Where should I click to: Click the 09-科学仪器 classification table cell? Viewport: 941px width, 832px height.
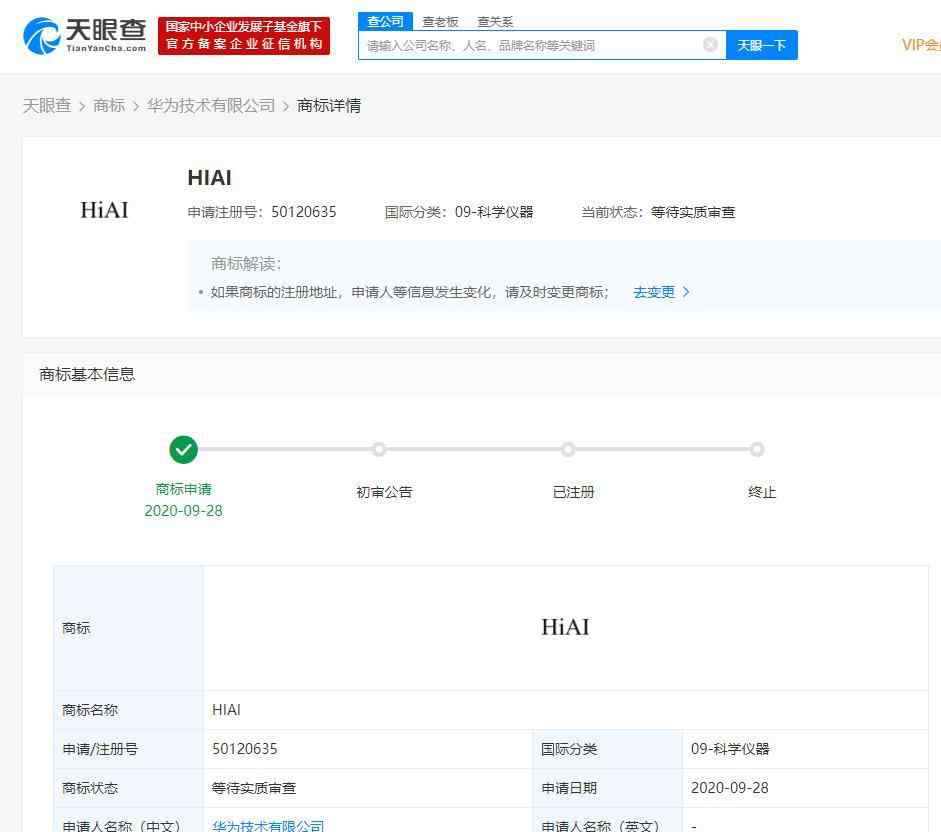point(805,749)
